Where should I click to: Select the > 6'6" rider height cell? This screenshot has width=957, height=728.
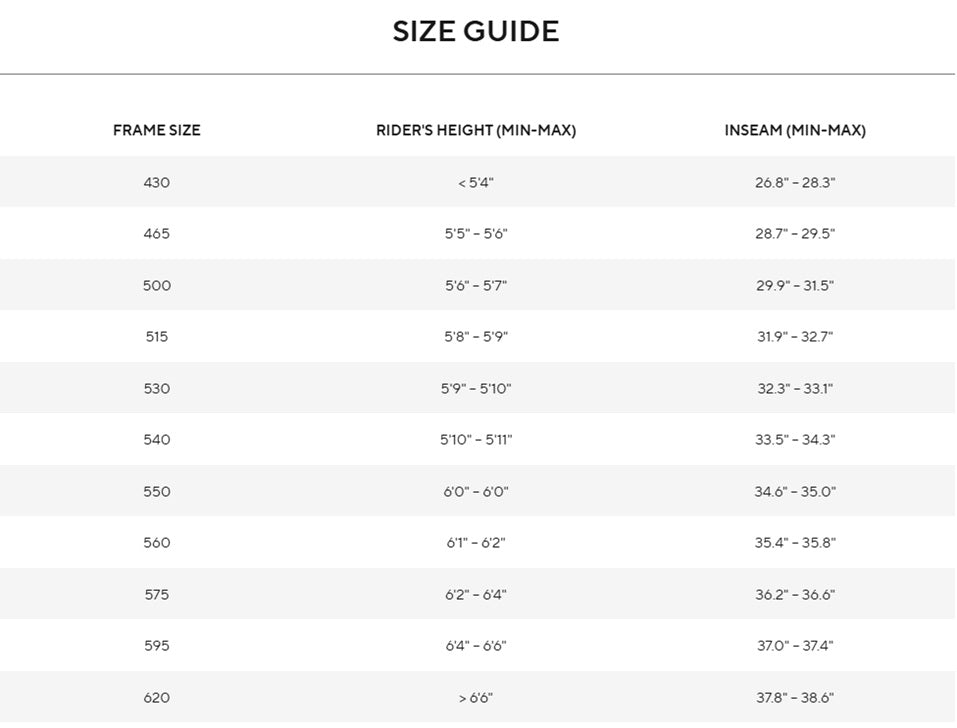click(x=476, y=697)
